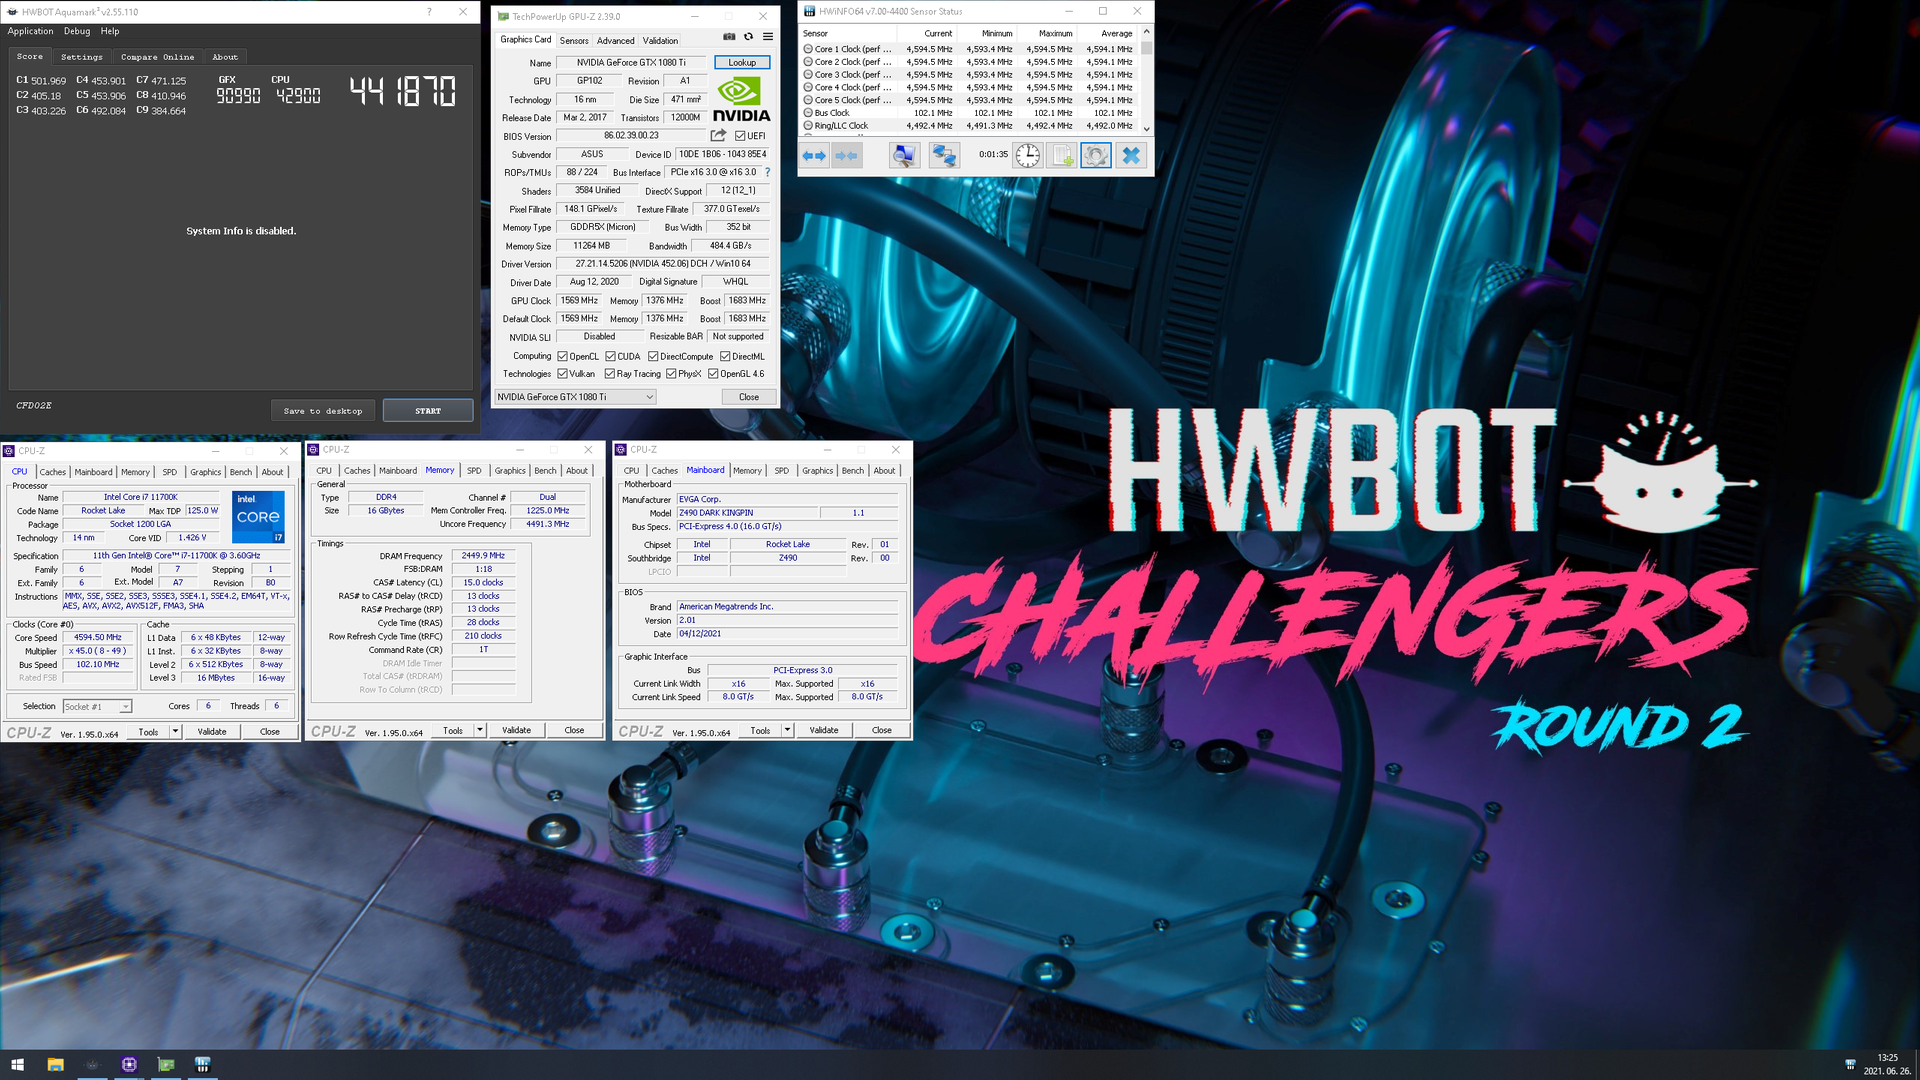The width and height of the screenshot is (1920, 1080).
Task: Open the Bench tab in CPU-Z Mainboard window
Action: pos(853,471)
